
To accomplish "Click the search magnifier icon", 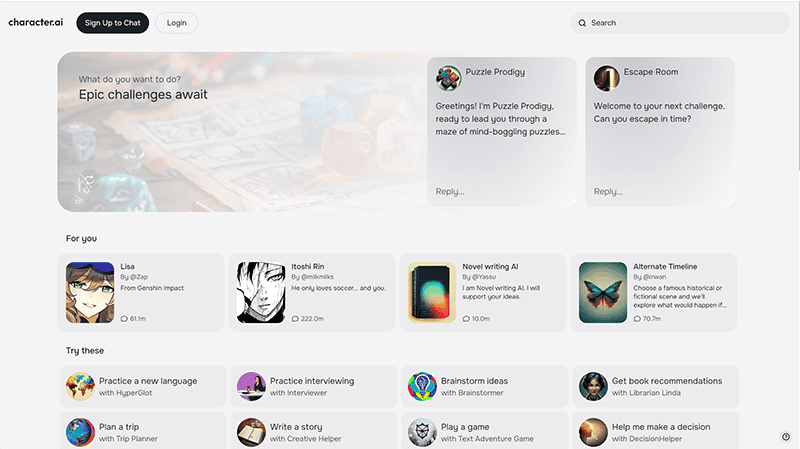I will pos(582,23).
